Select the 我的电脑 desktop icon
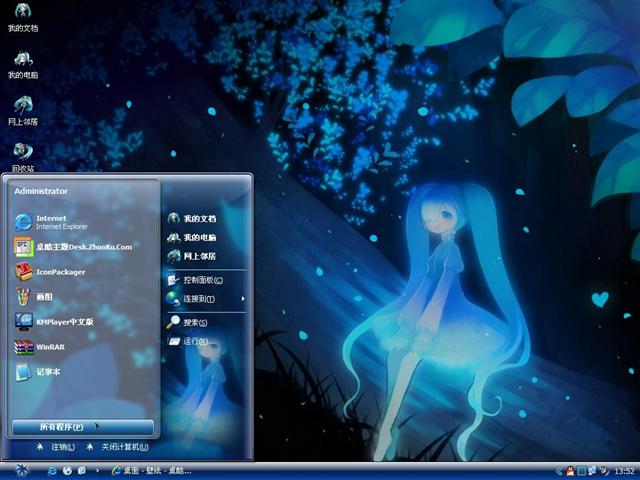Image resolution: width=640 pixels, height=480 pixels. tap(22, 63)
